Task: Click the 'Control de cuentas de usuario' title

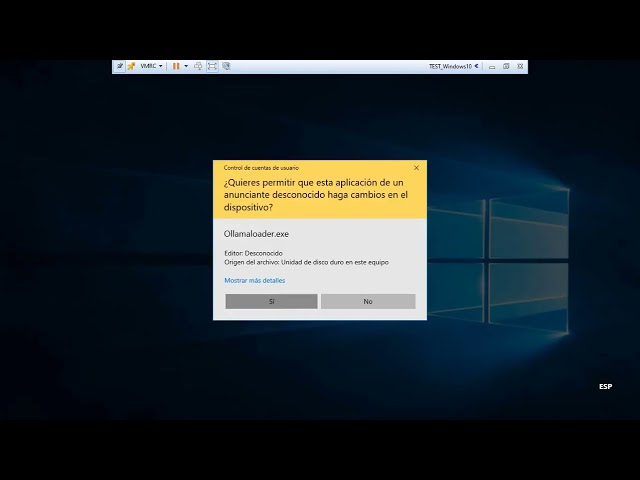Action: pyautogui.click(x=261, y=168)
